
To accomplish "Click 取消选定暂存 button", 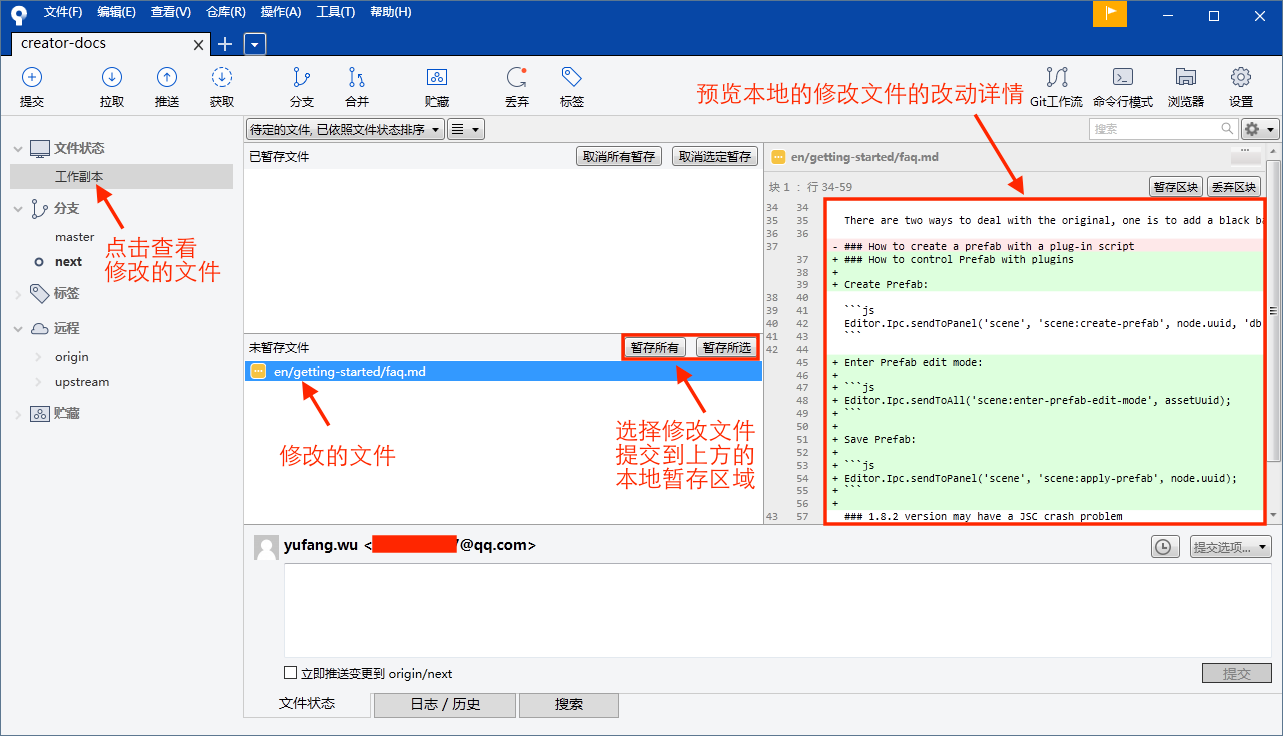I will [714, 157].
